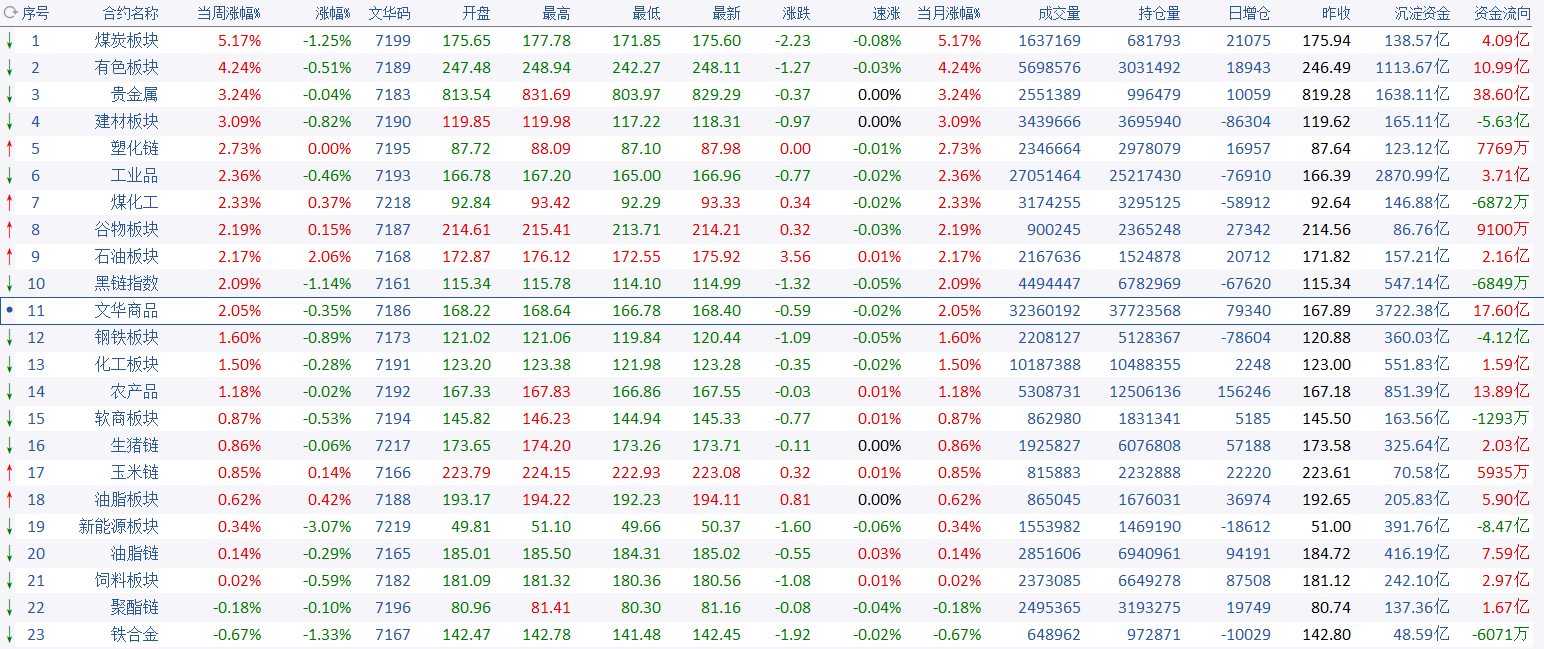1544x649 pixels.
Task: Sort by the 资金流向 column header
Action: (1502, 14)
